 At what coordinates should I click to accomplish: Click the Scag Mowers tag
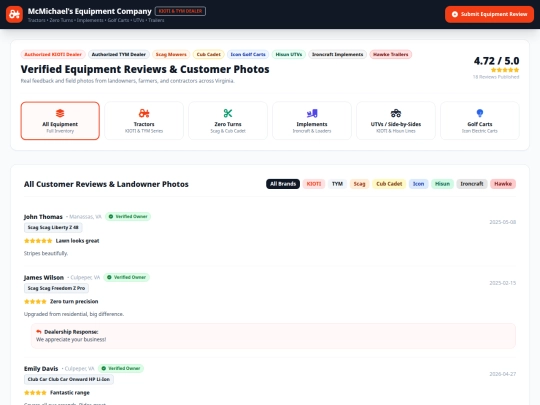click(171, 54)
